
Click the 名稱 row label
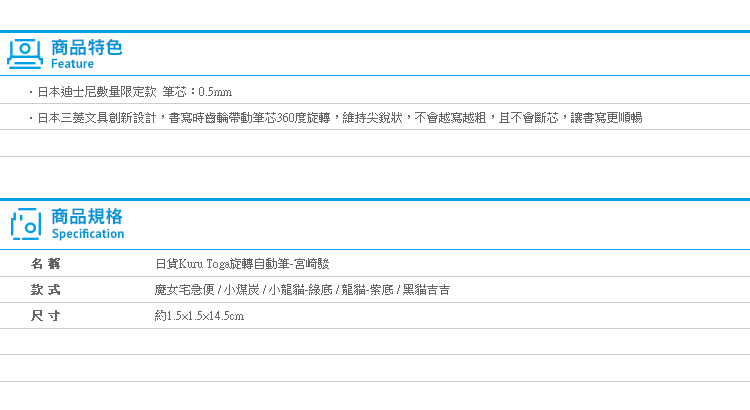click(46, 264)
